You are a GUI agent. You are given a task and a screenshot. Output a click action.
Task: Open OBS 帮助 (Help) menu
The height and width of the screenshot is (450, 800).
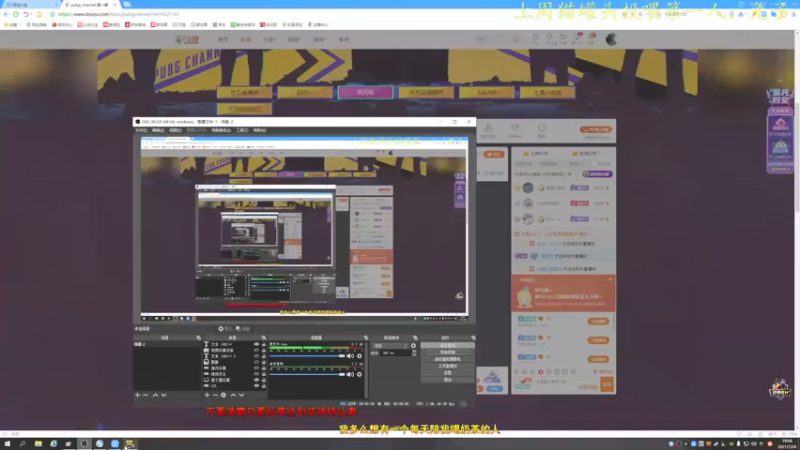(x=260, y=131)
